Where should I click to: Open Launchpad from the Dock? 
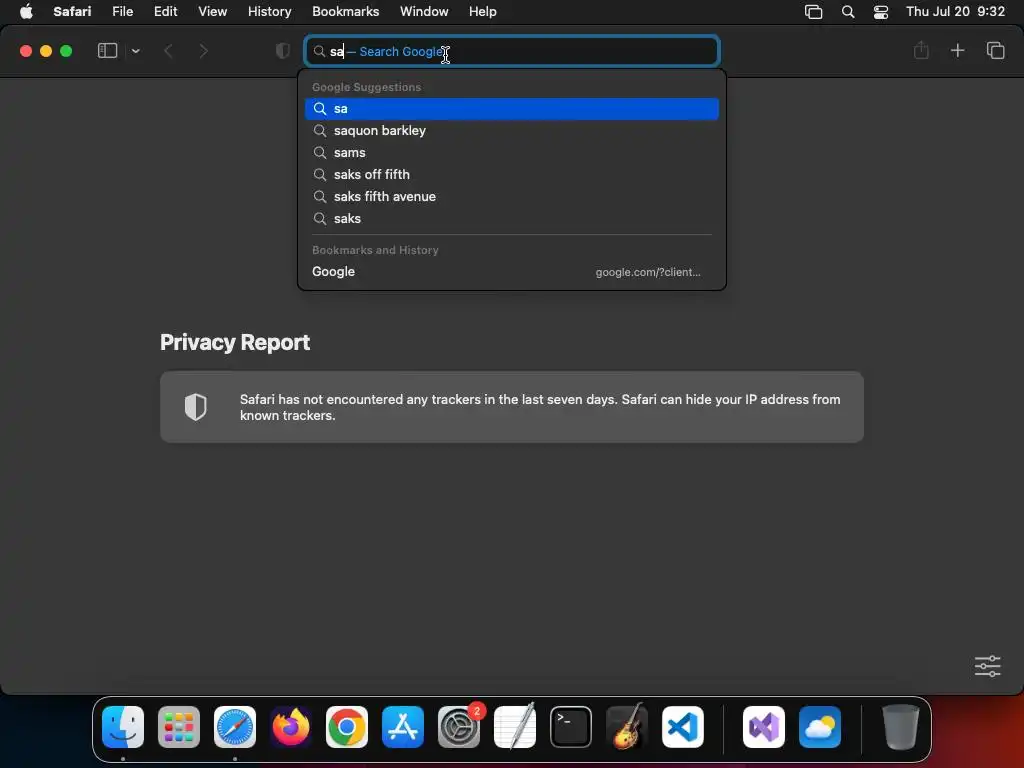point(179,727)
